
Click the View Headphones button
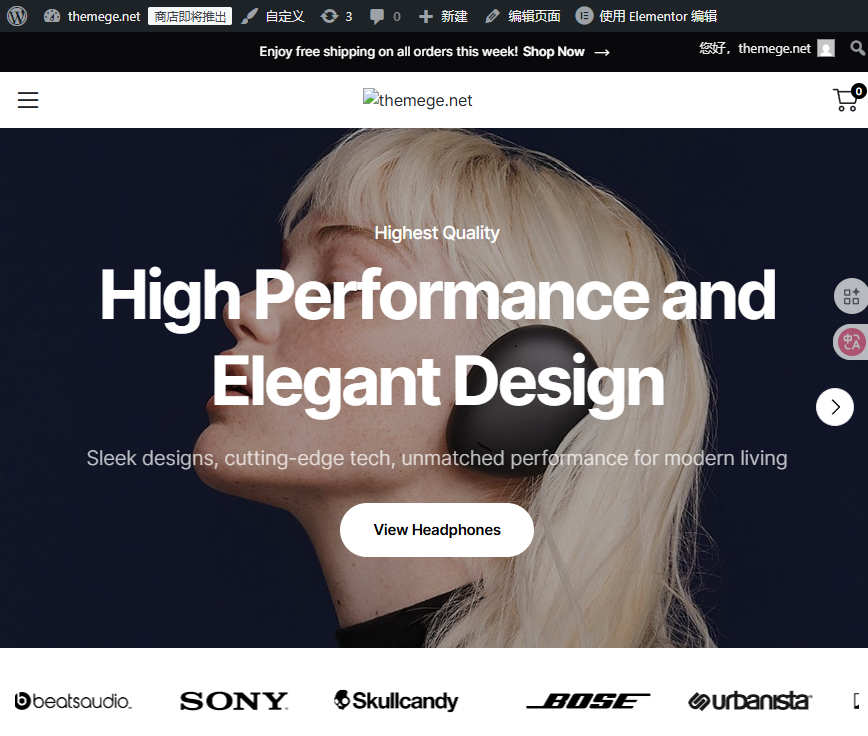pyautogui.click(x=437, y=530)
